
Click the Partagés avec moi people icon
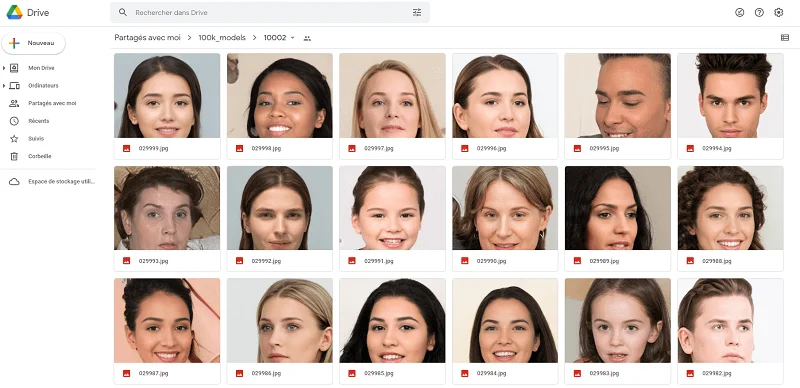(x=14, y=103)
